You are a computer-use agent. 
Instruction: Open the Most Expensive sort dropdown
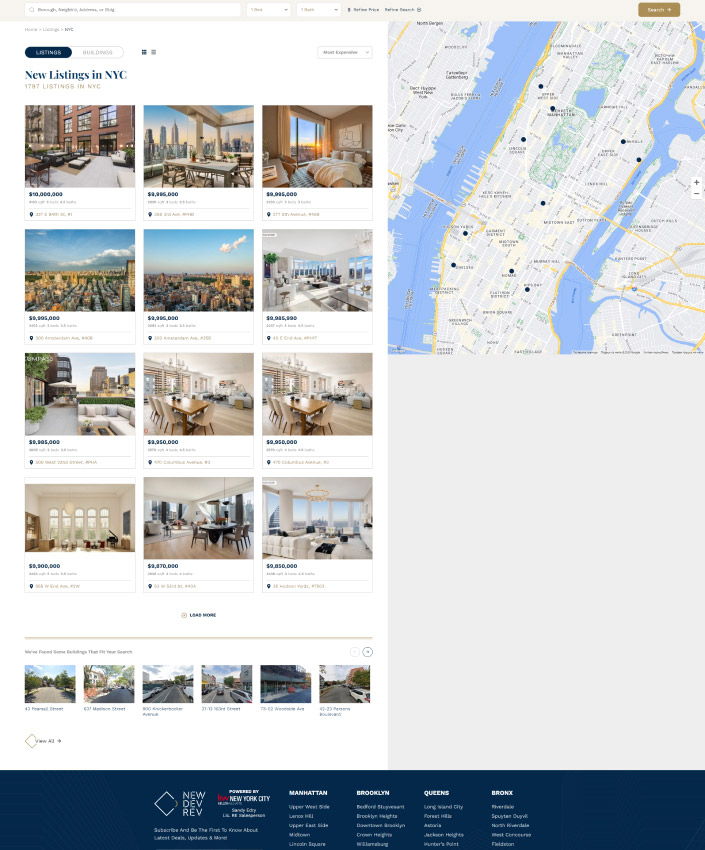pos(345,52)
